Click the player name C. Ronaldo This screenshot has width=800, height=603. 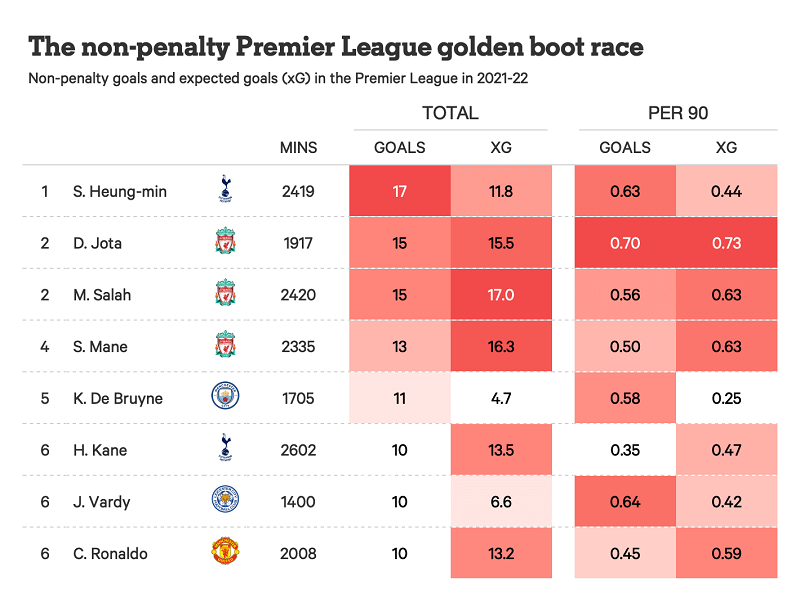111,554
